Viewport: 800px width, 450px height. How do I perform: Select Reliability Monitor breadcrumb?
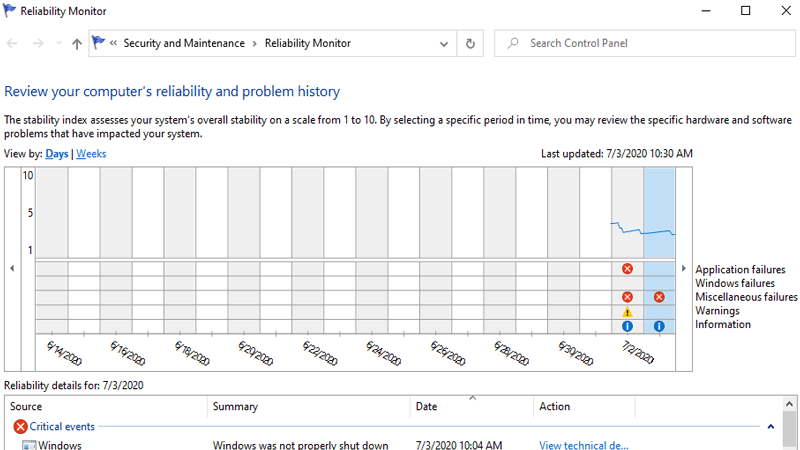pyautogui.click(x=308, y=43)
